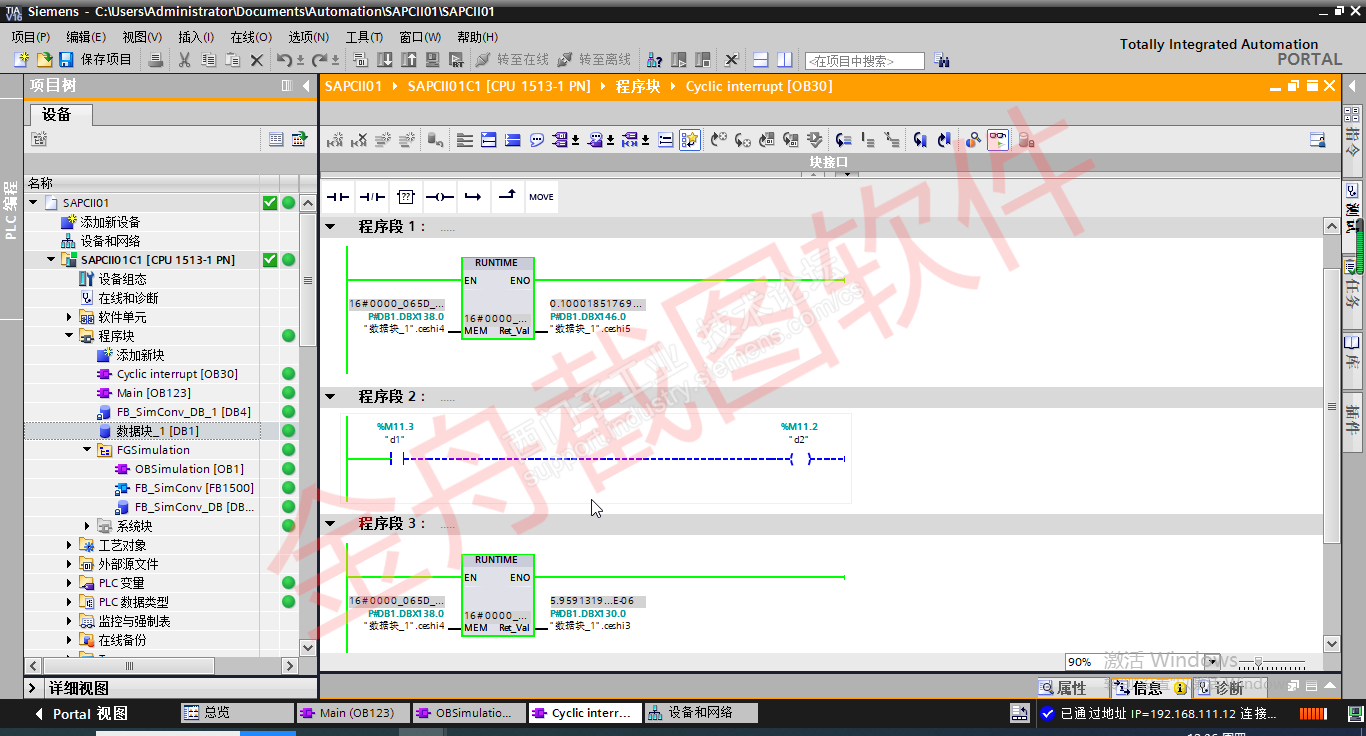This screenshot has height=736, width=1366.
Task: Toggle program status monitoring with glasses icon
Action: pos(998,140)
